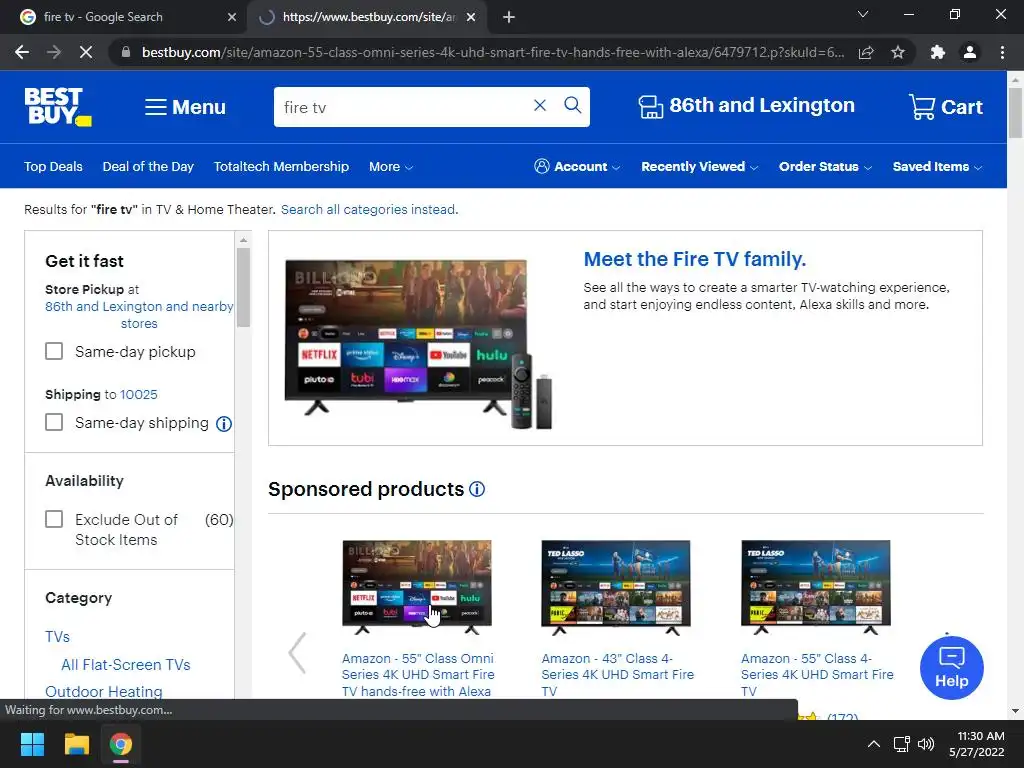The width and height of the screenshot is (1024, 768).
Task: Click the Chrome taskbar icon
Action: coord(121,744)
